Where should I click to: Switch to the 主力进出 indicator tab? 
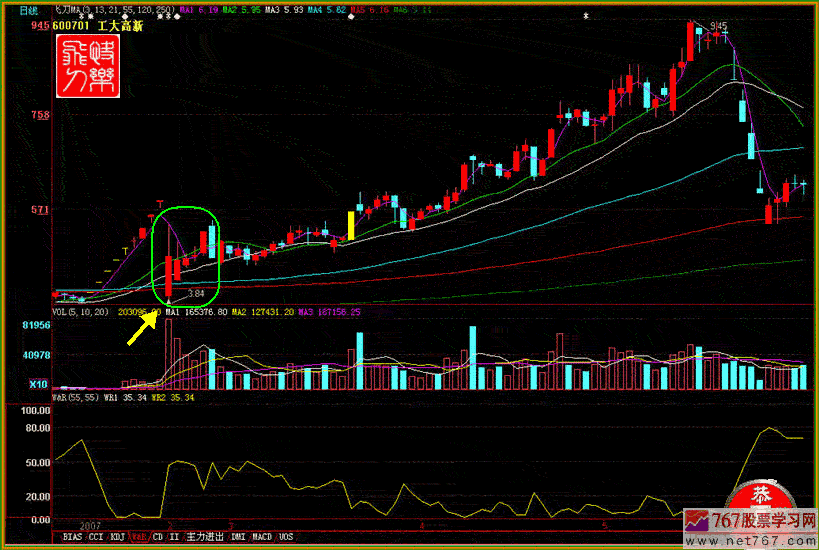205,537
